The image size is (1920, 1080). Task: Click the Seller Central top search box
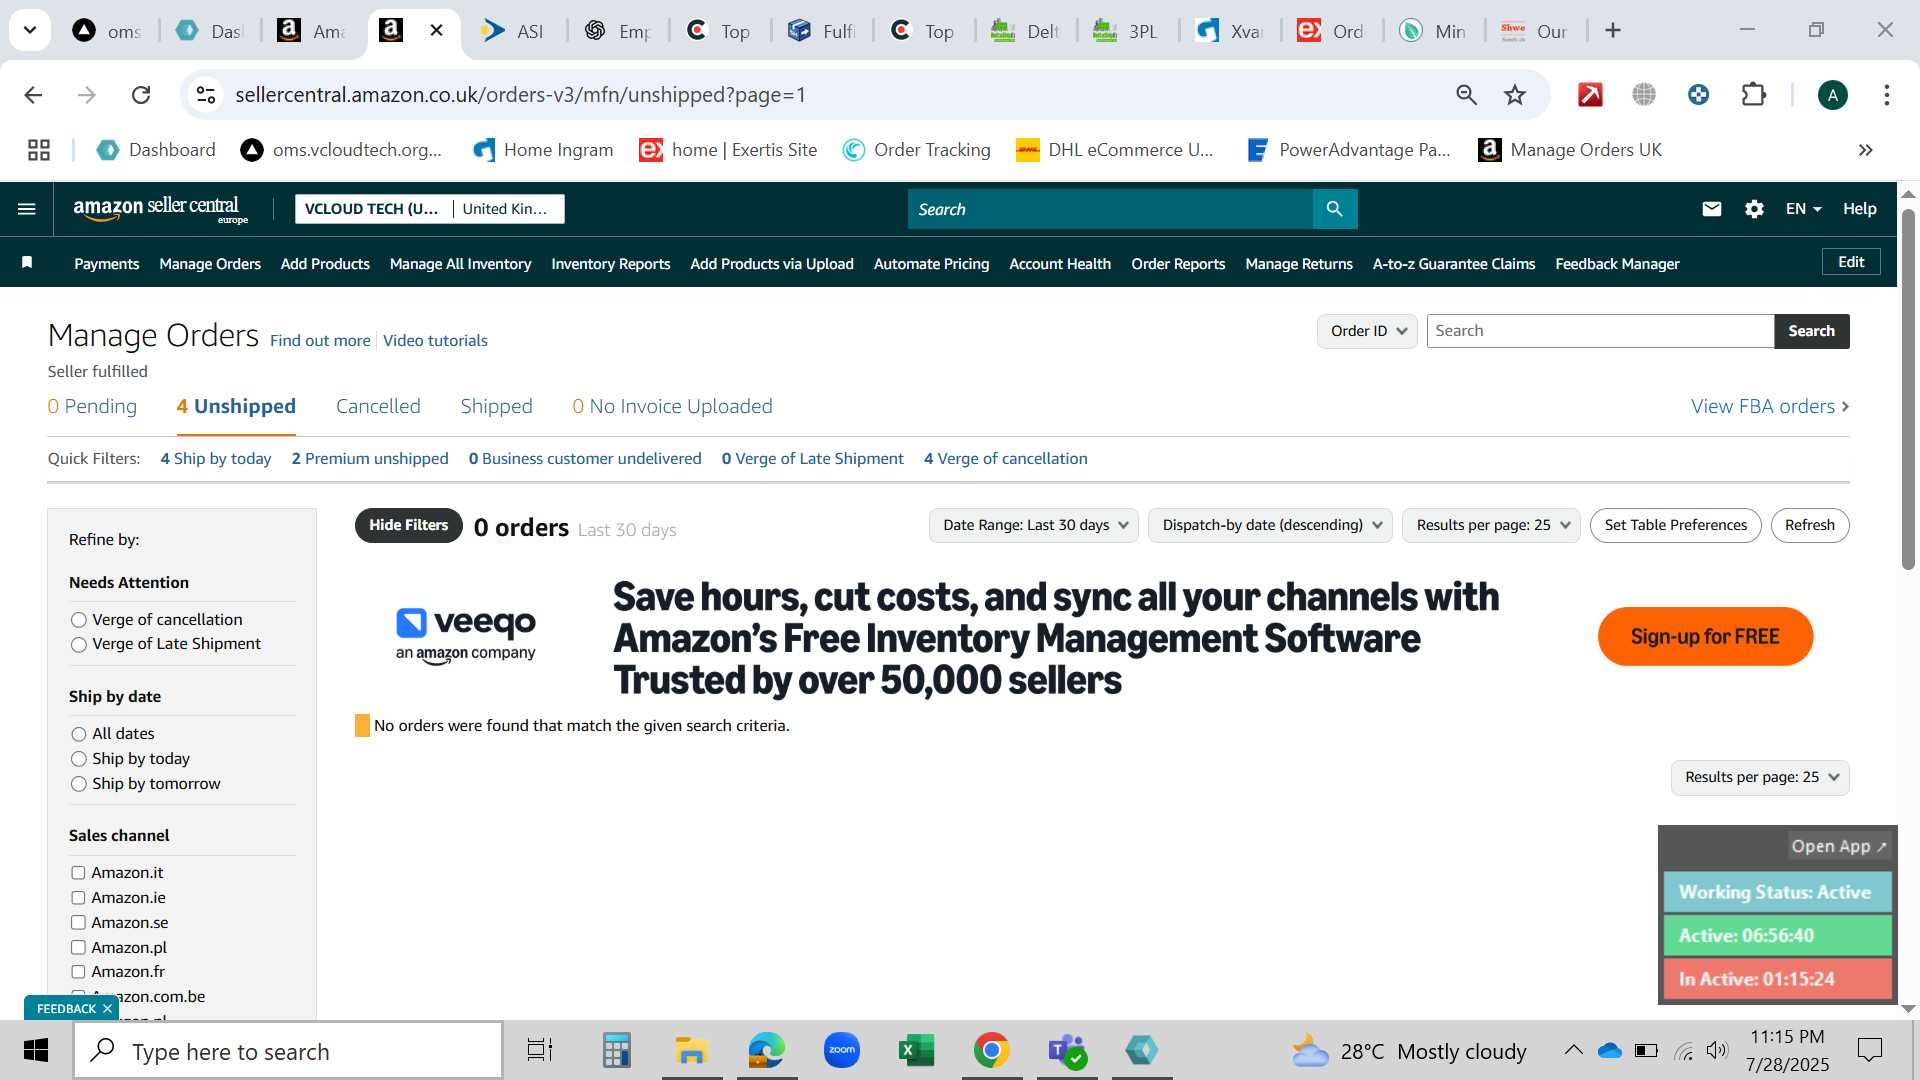pyautogui.click(x=1110, y=209)
